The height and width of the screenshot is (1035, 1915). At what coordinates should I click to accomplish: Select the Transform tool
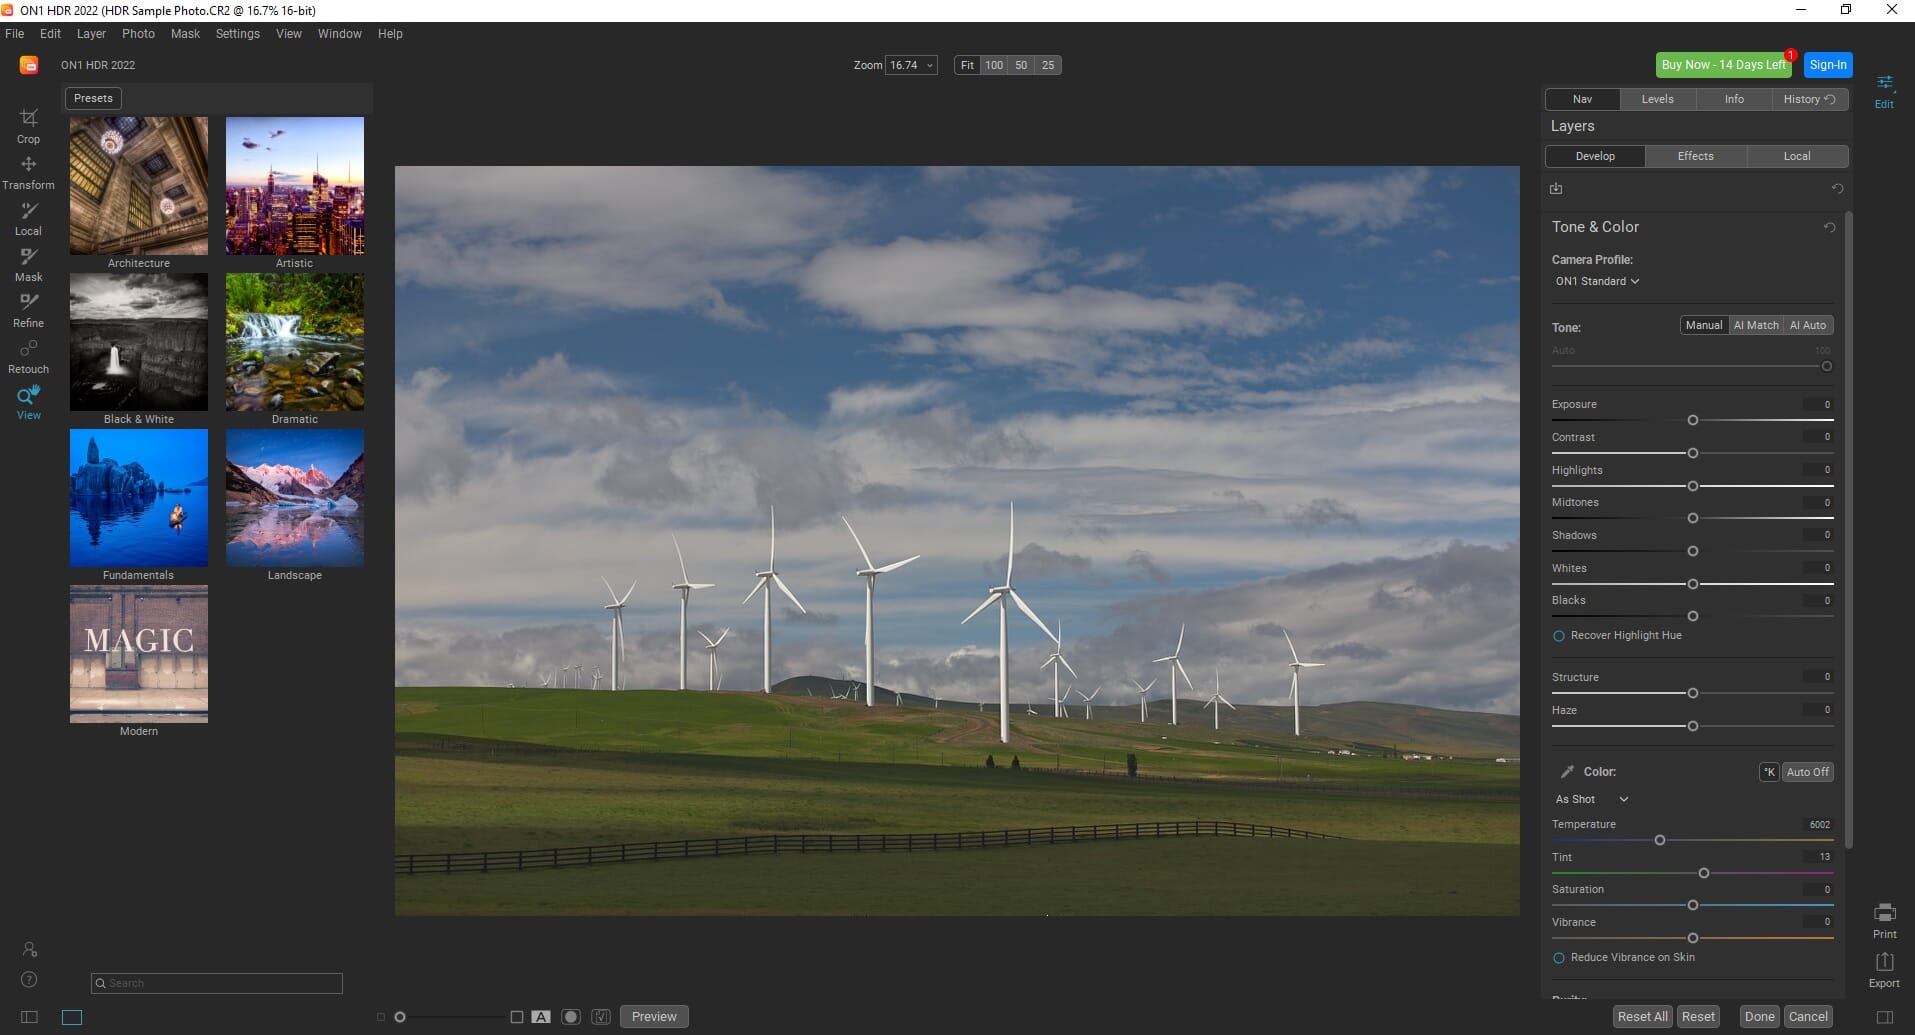tap(28, 172)
